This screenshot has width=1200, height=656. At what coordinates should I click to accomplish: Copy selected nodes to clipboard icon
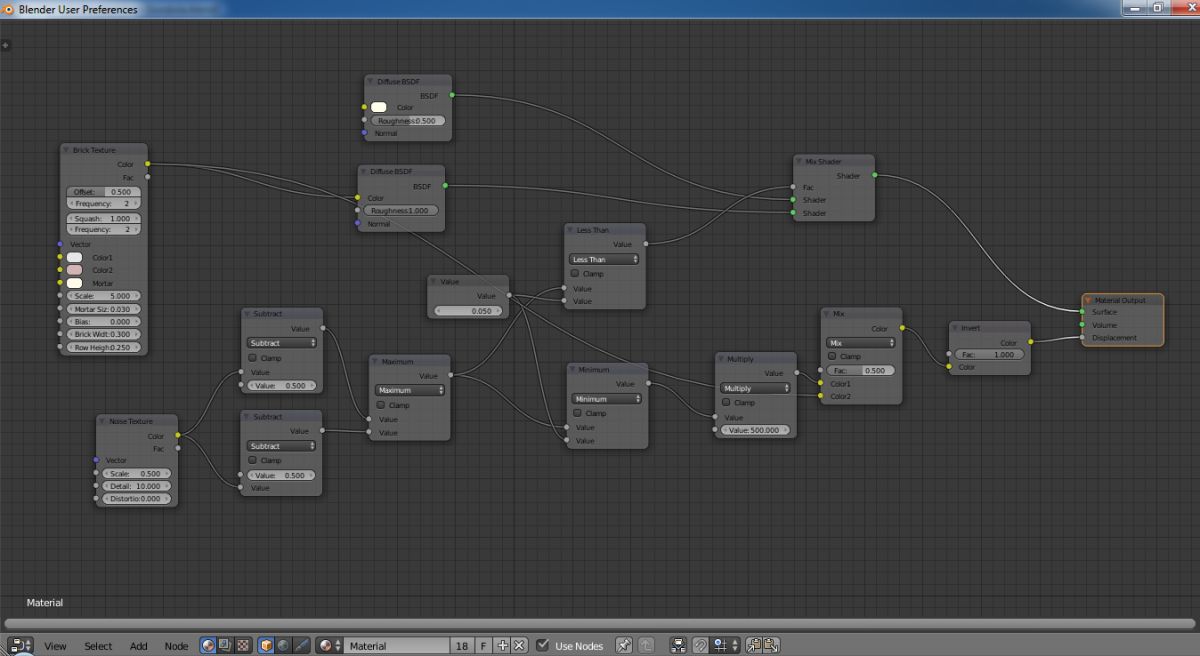[x=753, y=646]
